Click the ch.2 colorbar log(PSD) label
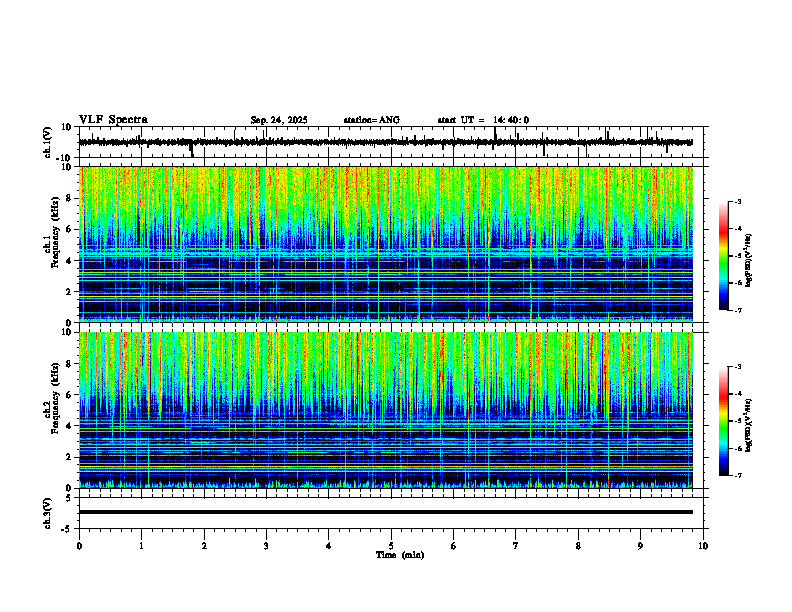792x612 pixels. [748, 425]
